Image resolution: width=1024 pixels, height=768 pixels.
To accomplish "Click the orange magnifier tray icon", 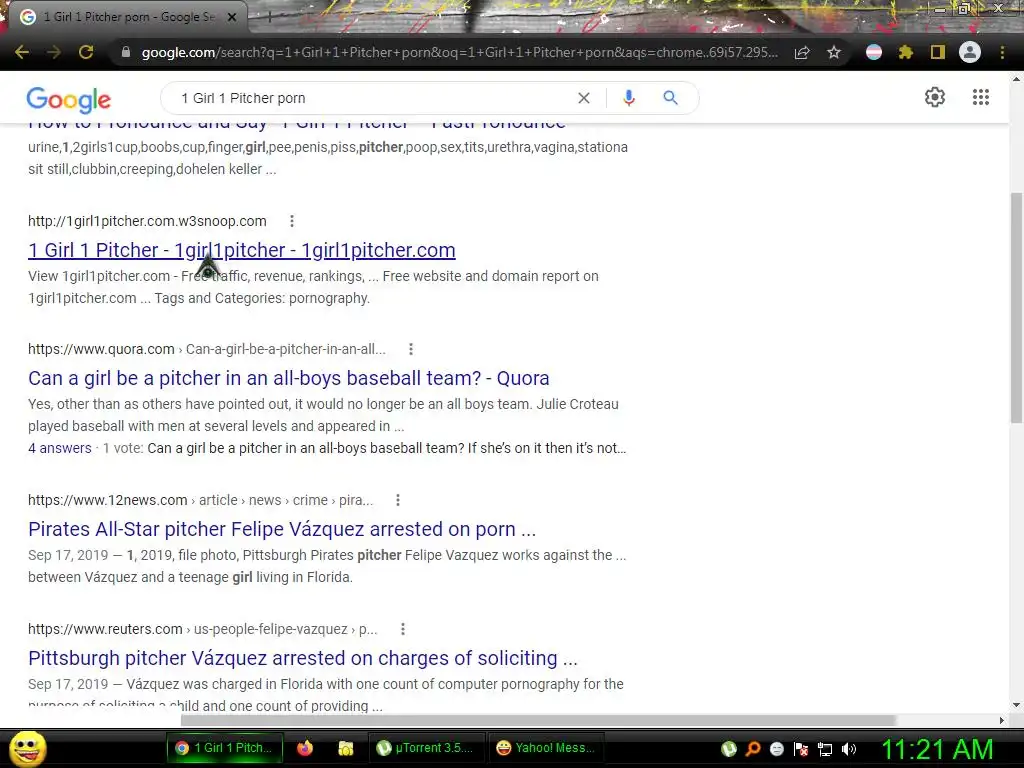I will [x=753, y=749].
